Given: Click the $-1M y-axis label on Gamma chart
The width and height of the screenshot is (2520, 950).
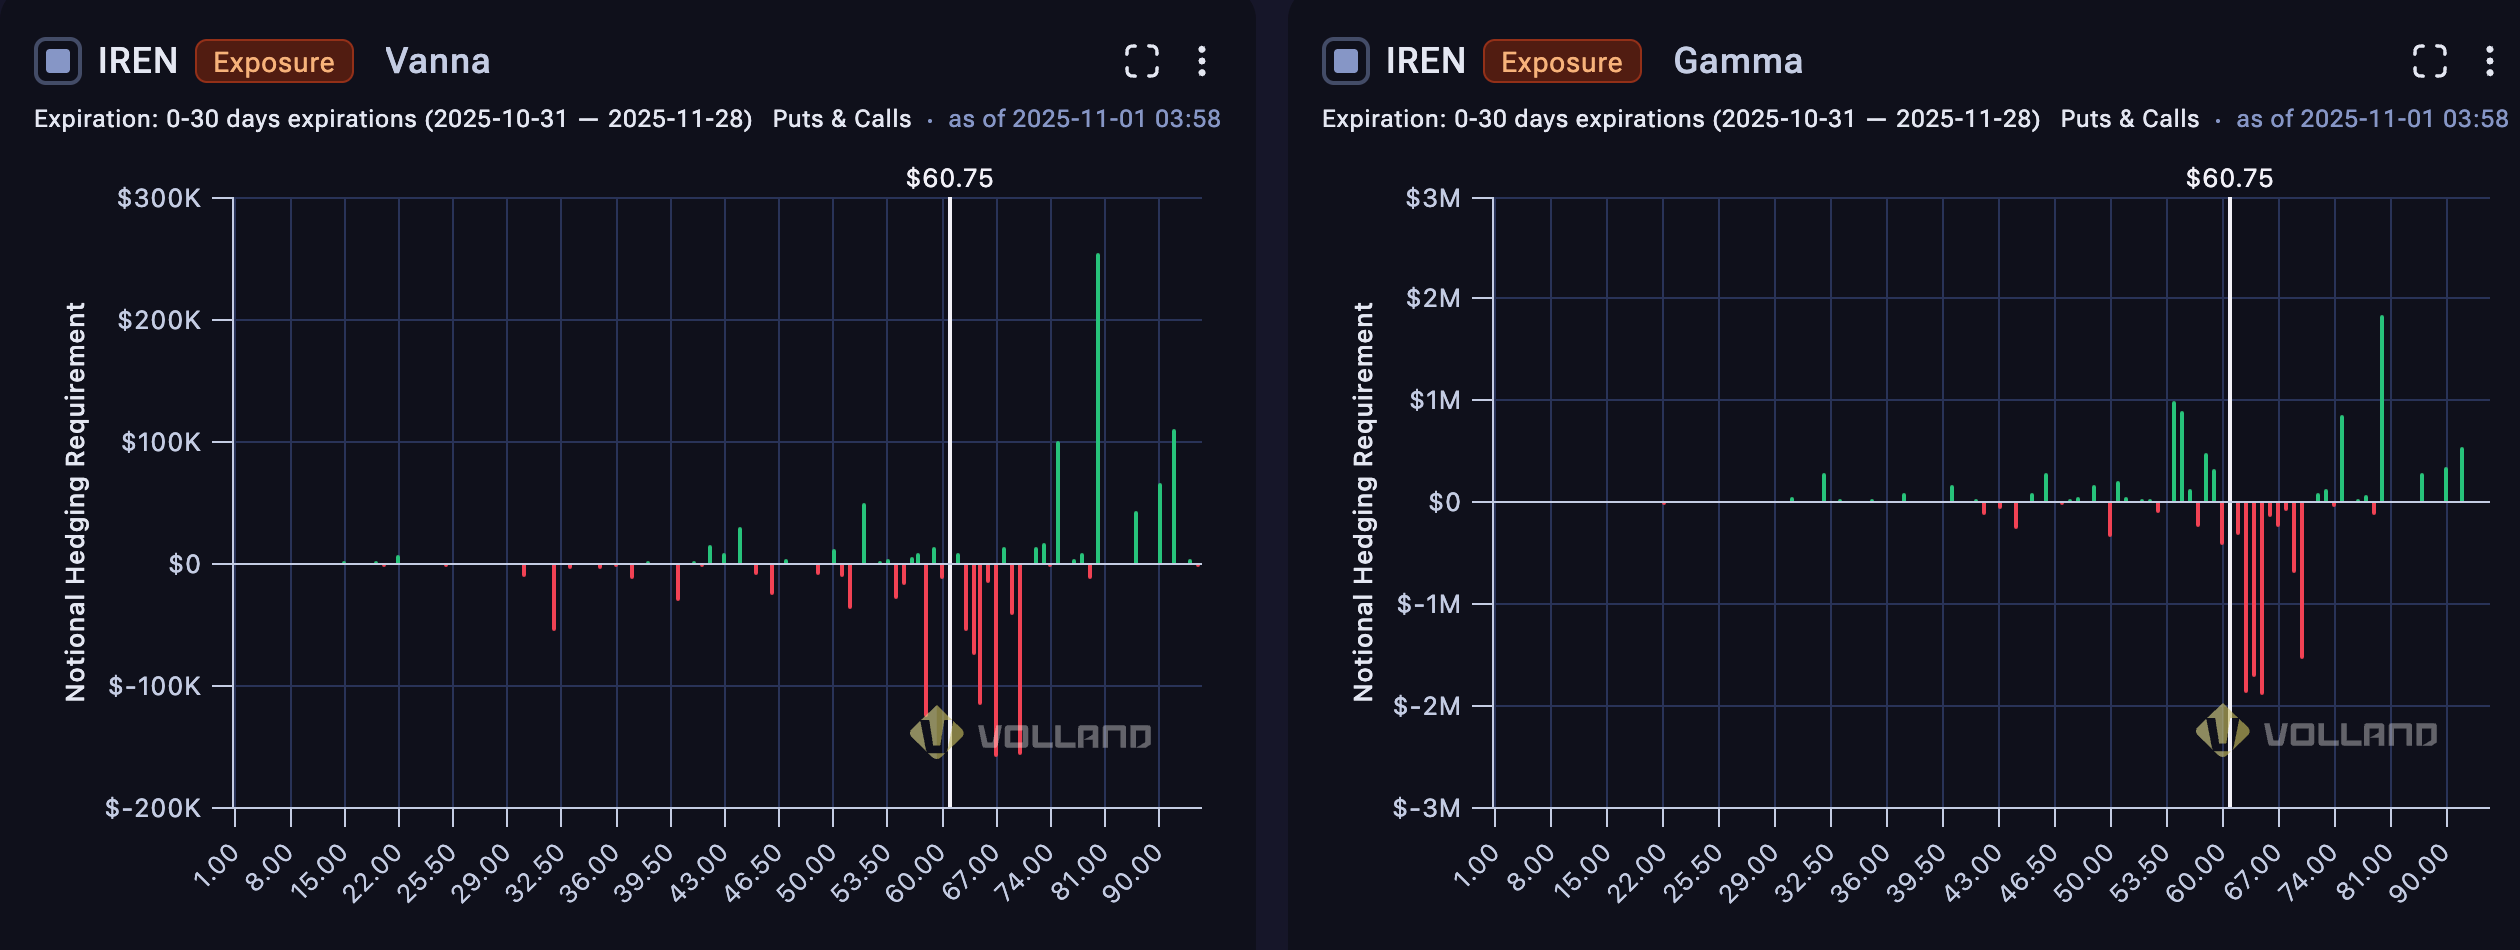Looking at the screenshot, I should 1429,604.
